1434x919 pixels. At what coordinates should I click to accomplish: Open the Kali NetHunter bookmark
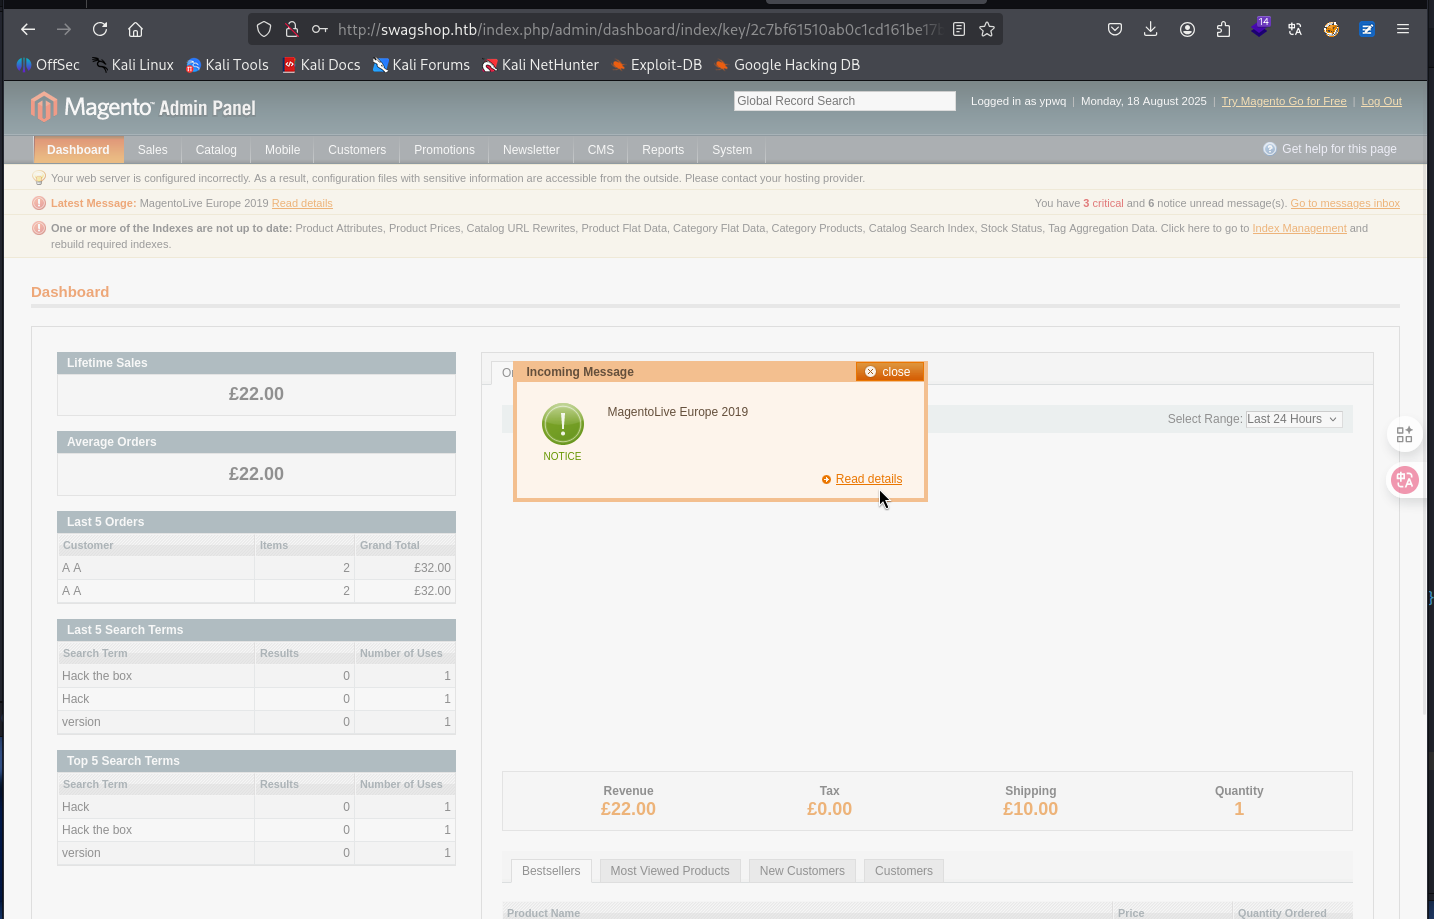(540, 65)
